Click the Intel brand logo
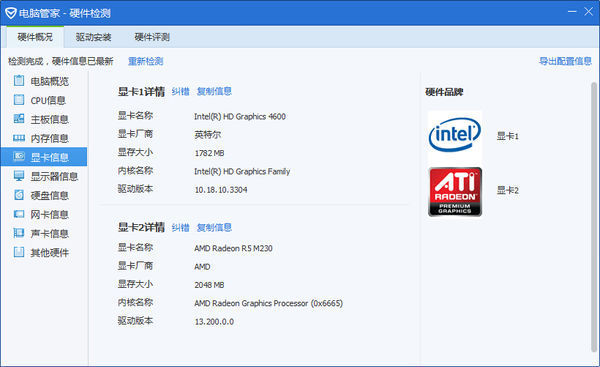Image resolution: width=600 pixels, height=367 pixels. pos(455,135)
